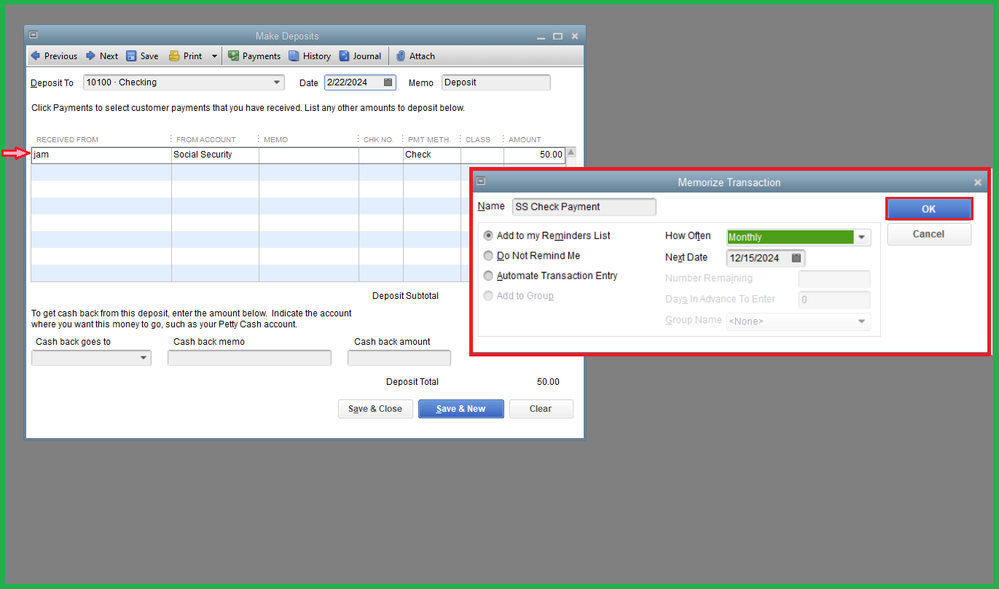Click the FROM ACCOUNT column header
Screen dimensions: 999x589
(x=206, y=140)
